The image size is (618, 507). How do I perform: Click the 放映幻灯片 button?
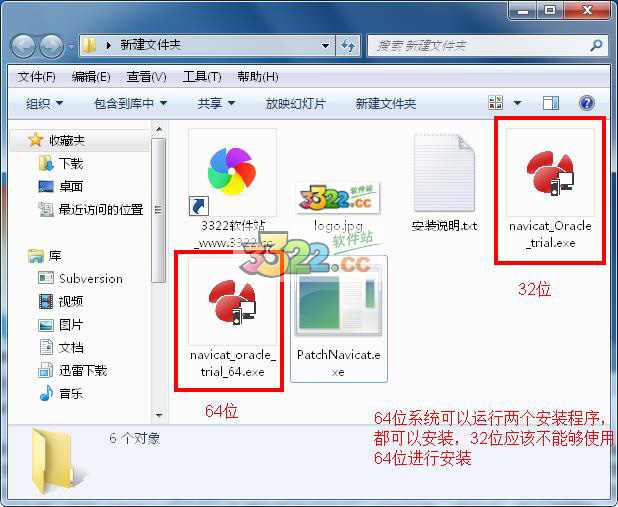[x=296, y=104]
